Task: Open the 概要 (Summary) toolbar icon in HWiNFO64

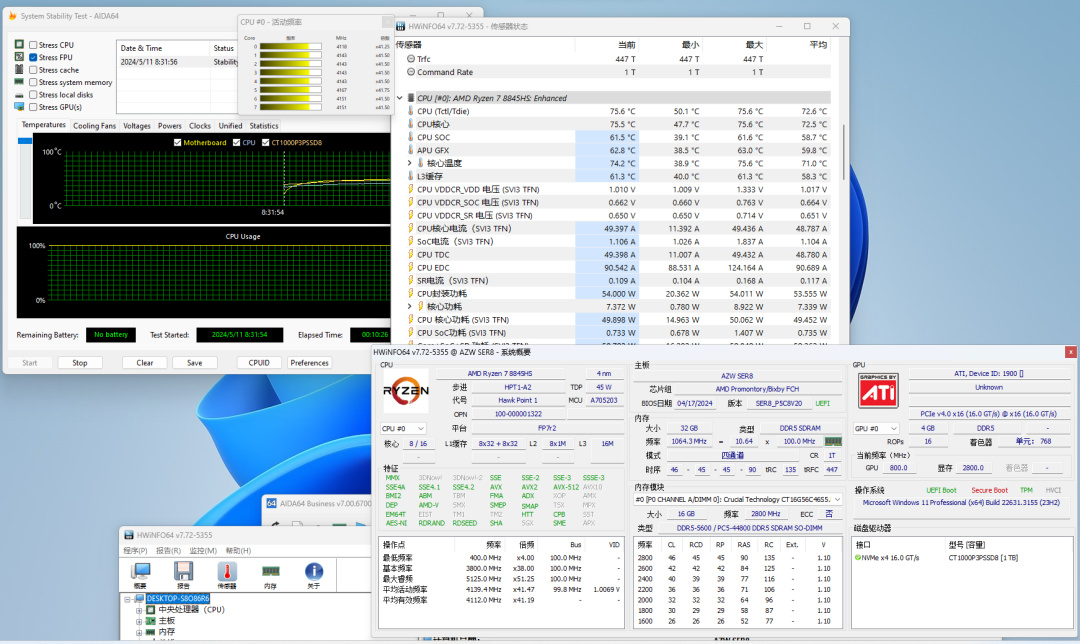Action: click(140, 573)
